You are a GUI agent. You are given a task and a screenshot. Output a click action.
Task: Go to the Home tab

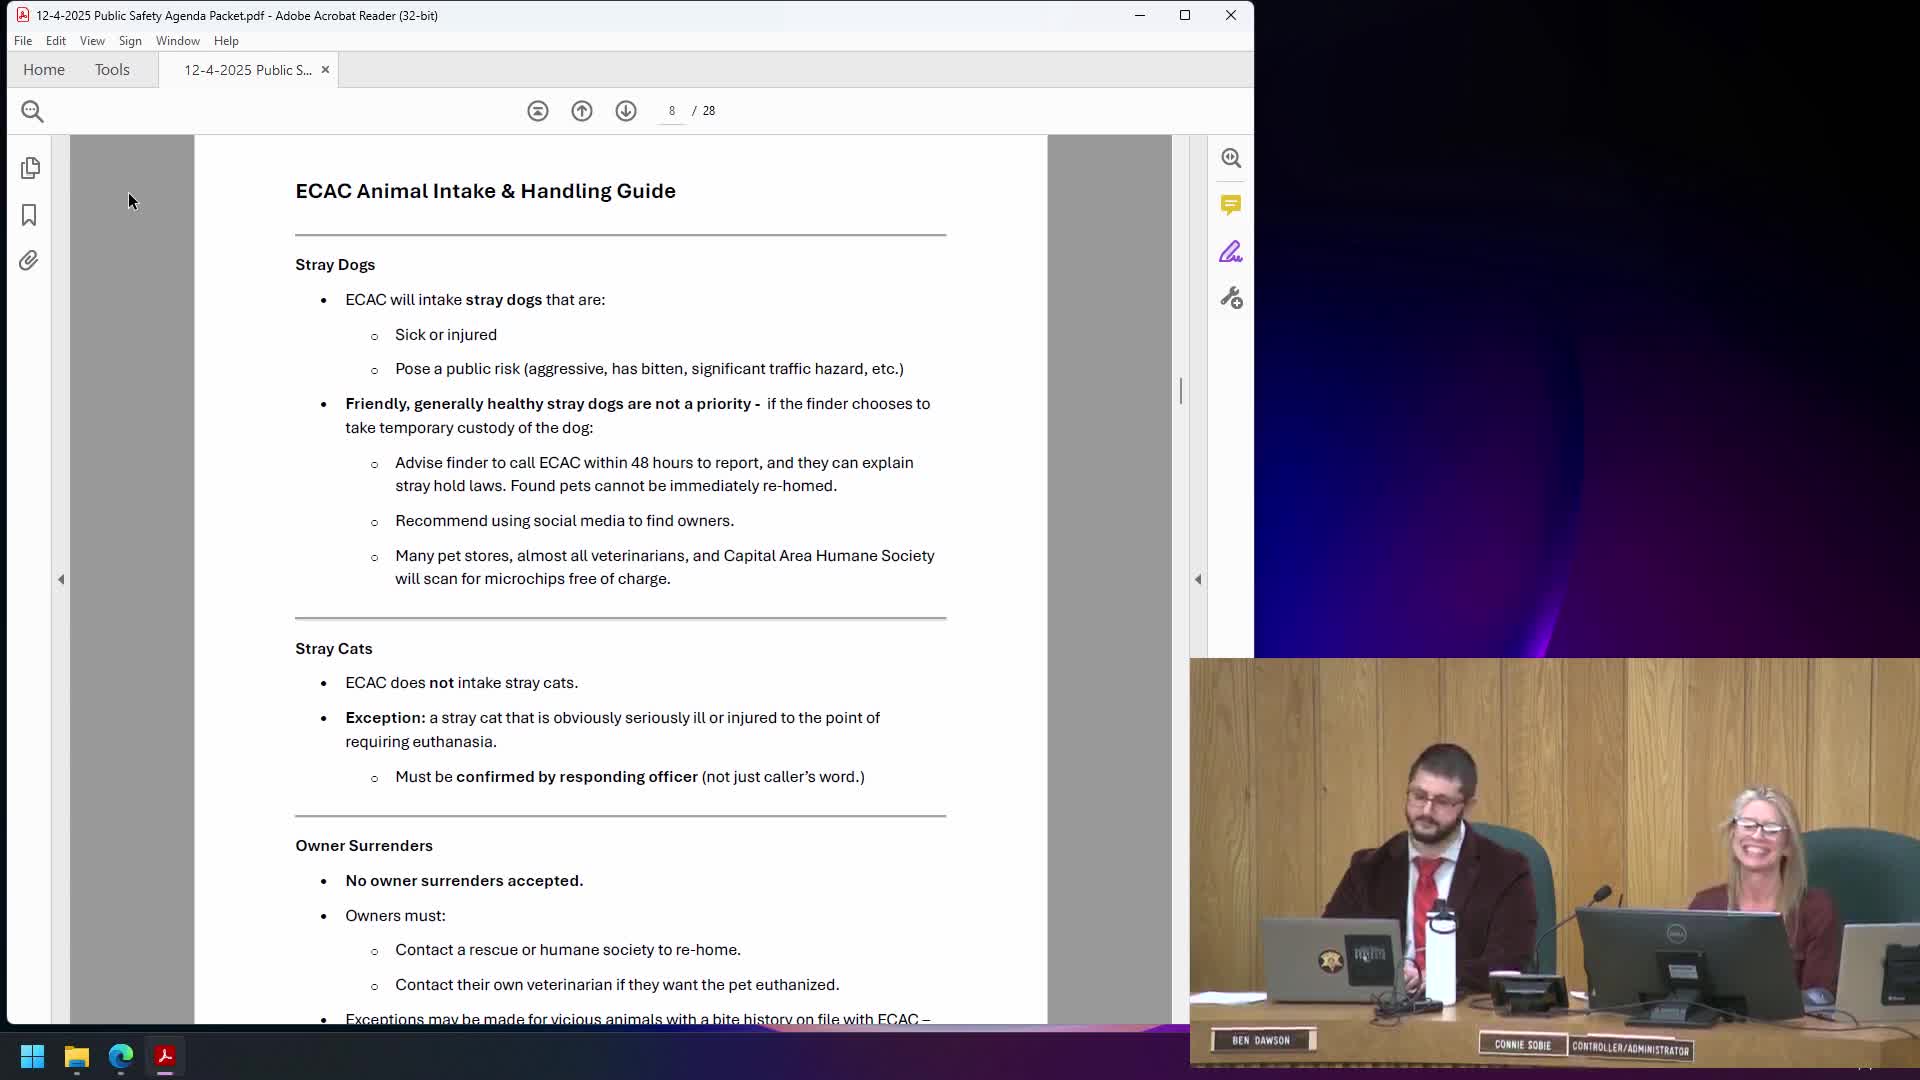(x=44, y=70)
